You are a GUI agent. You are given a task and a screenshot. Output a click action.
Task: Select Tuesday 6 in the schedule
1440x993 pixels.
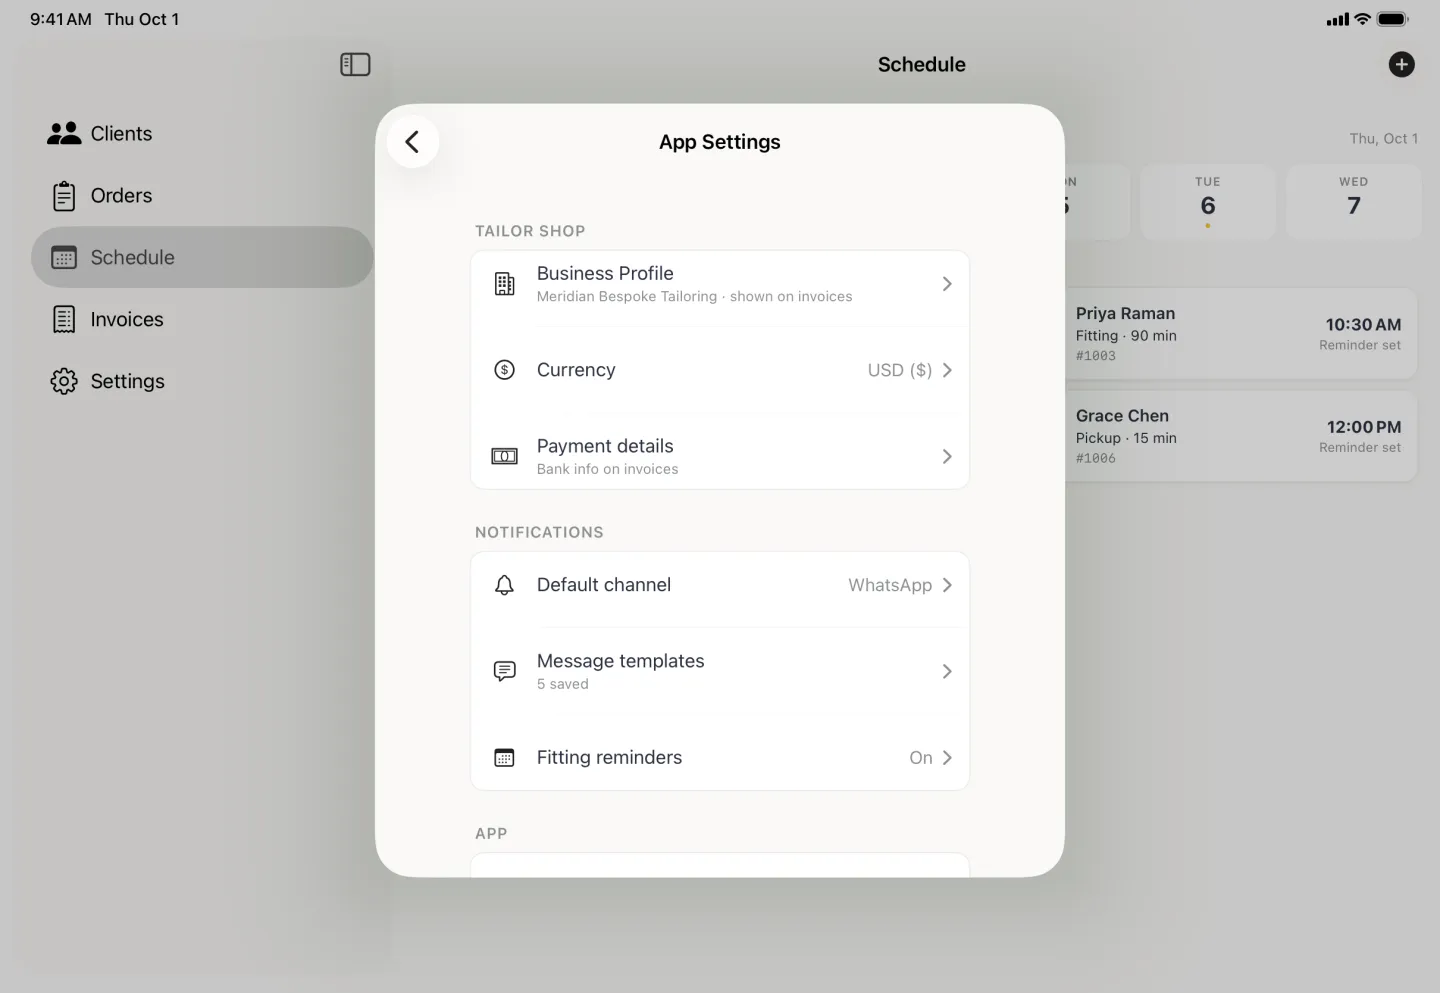point(1208,202)
